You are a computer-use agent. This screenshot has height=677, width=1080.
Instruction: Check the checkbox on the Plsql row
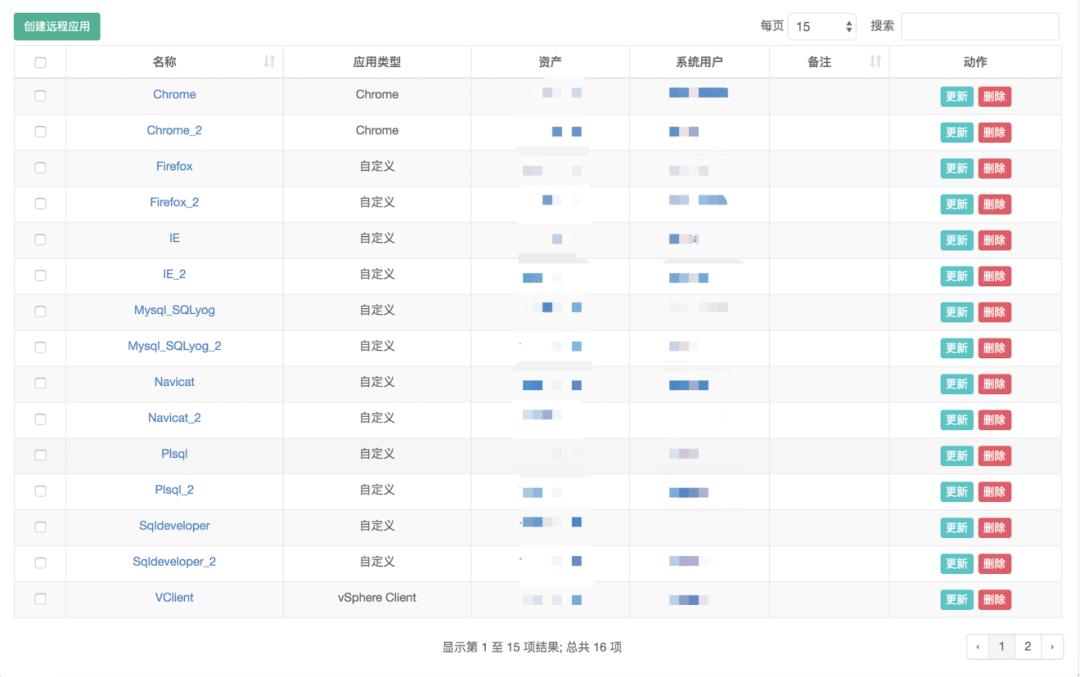point(40,455)
